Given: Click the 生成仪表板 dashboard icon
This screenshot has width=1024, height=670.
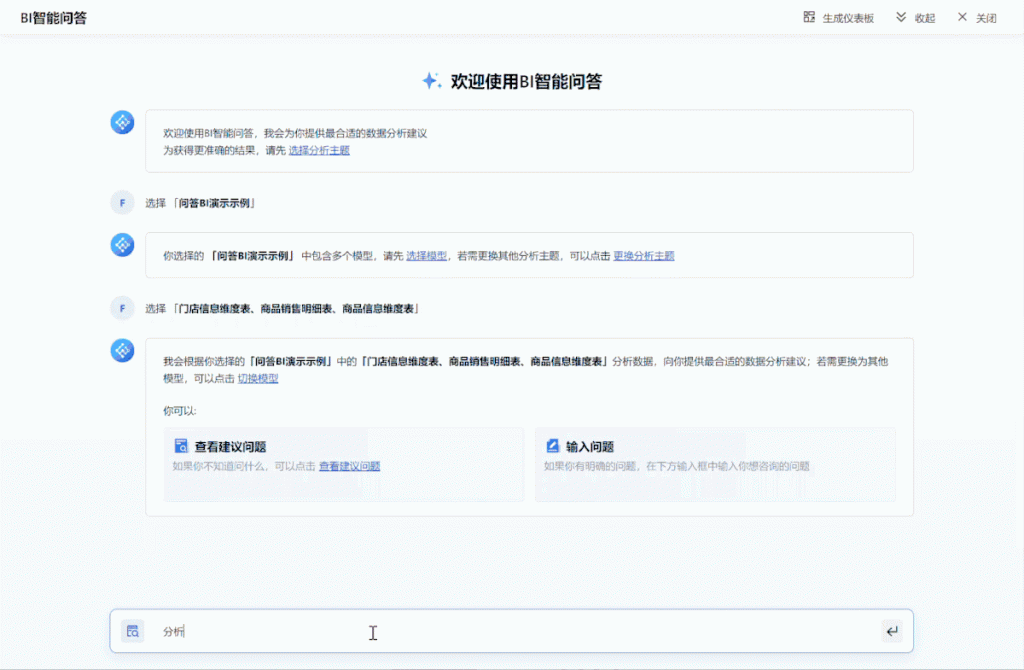Looking at the screenshot, I should click(808, 17).
